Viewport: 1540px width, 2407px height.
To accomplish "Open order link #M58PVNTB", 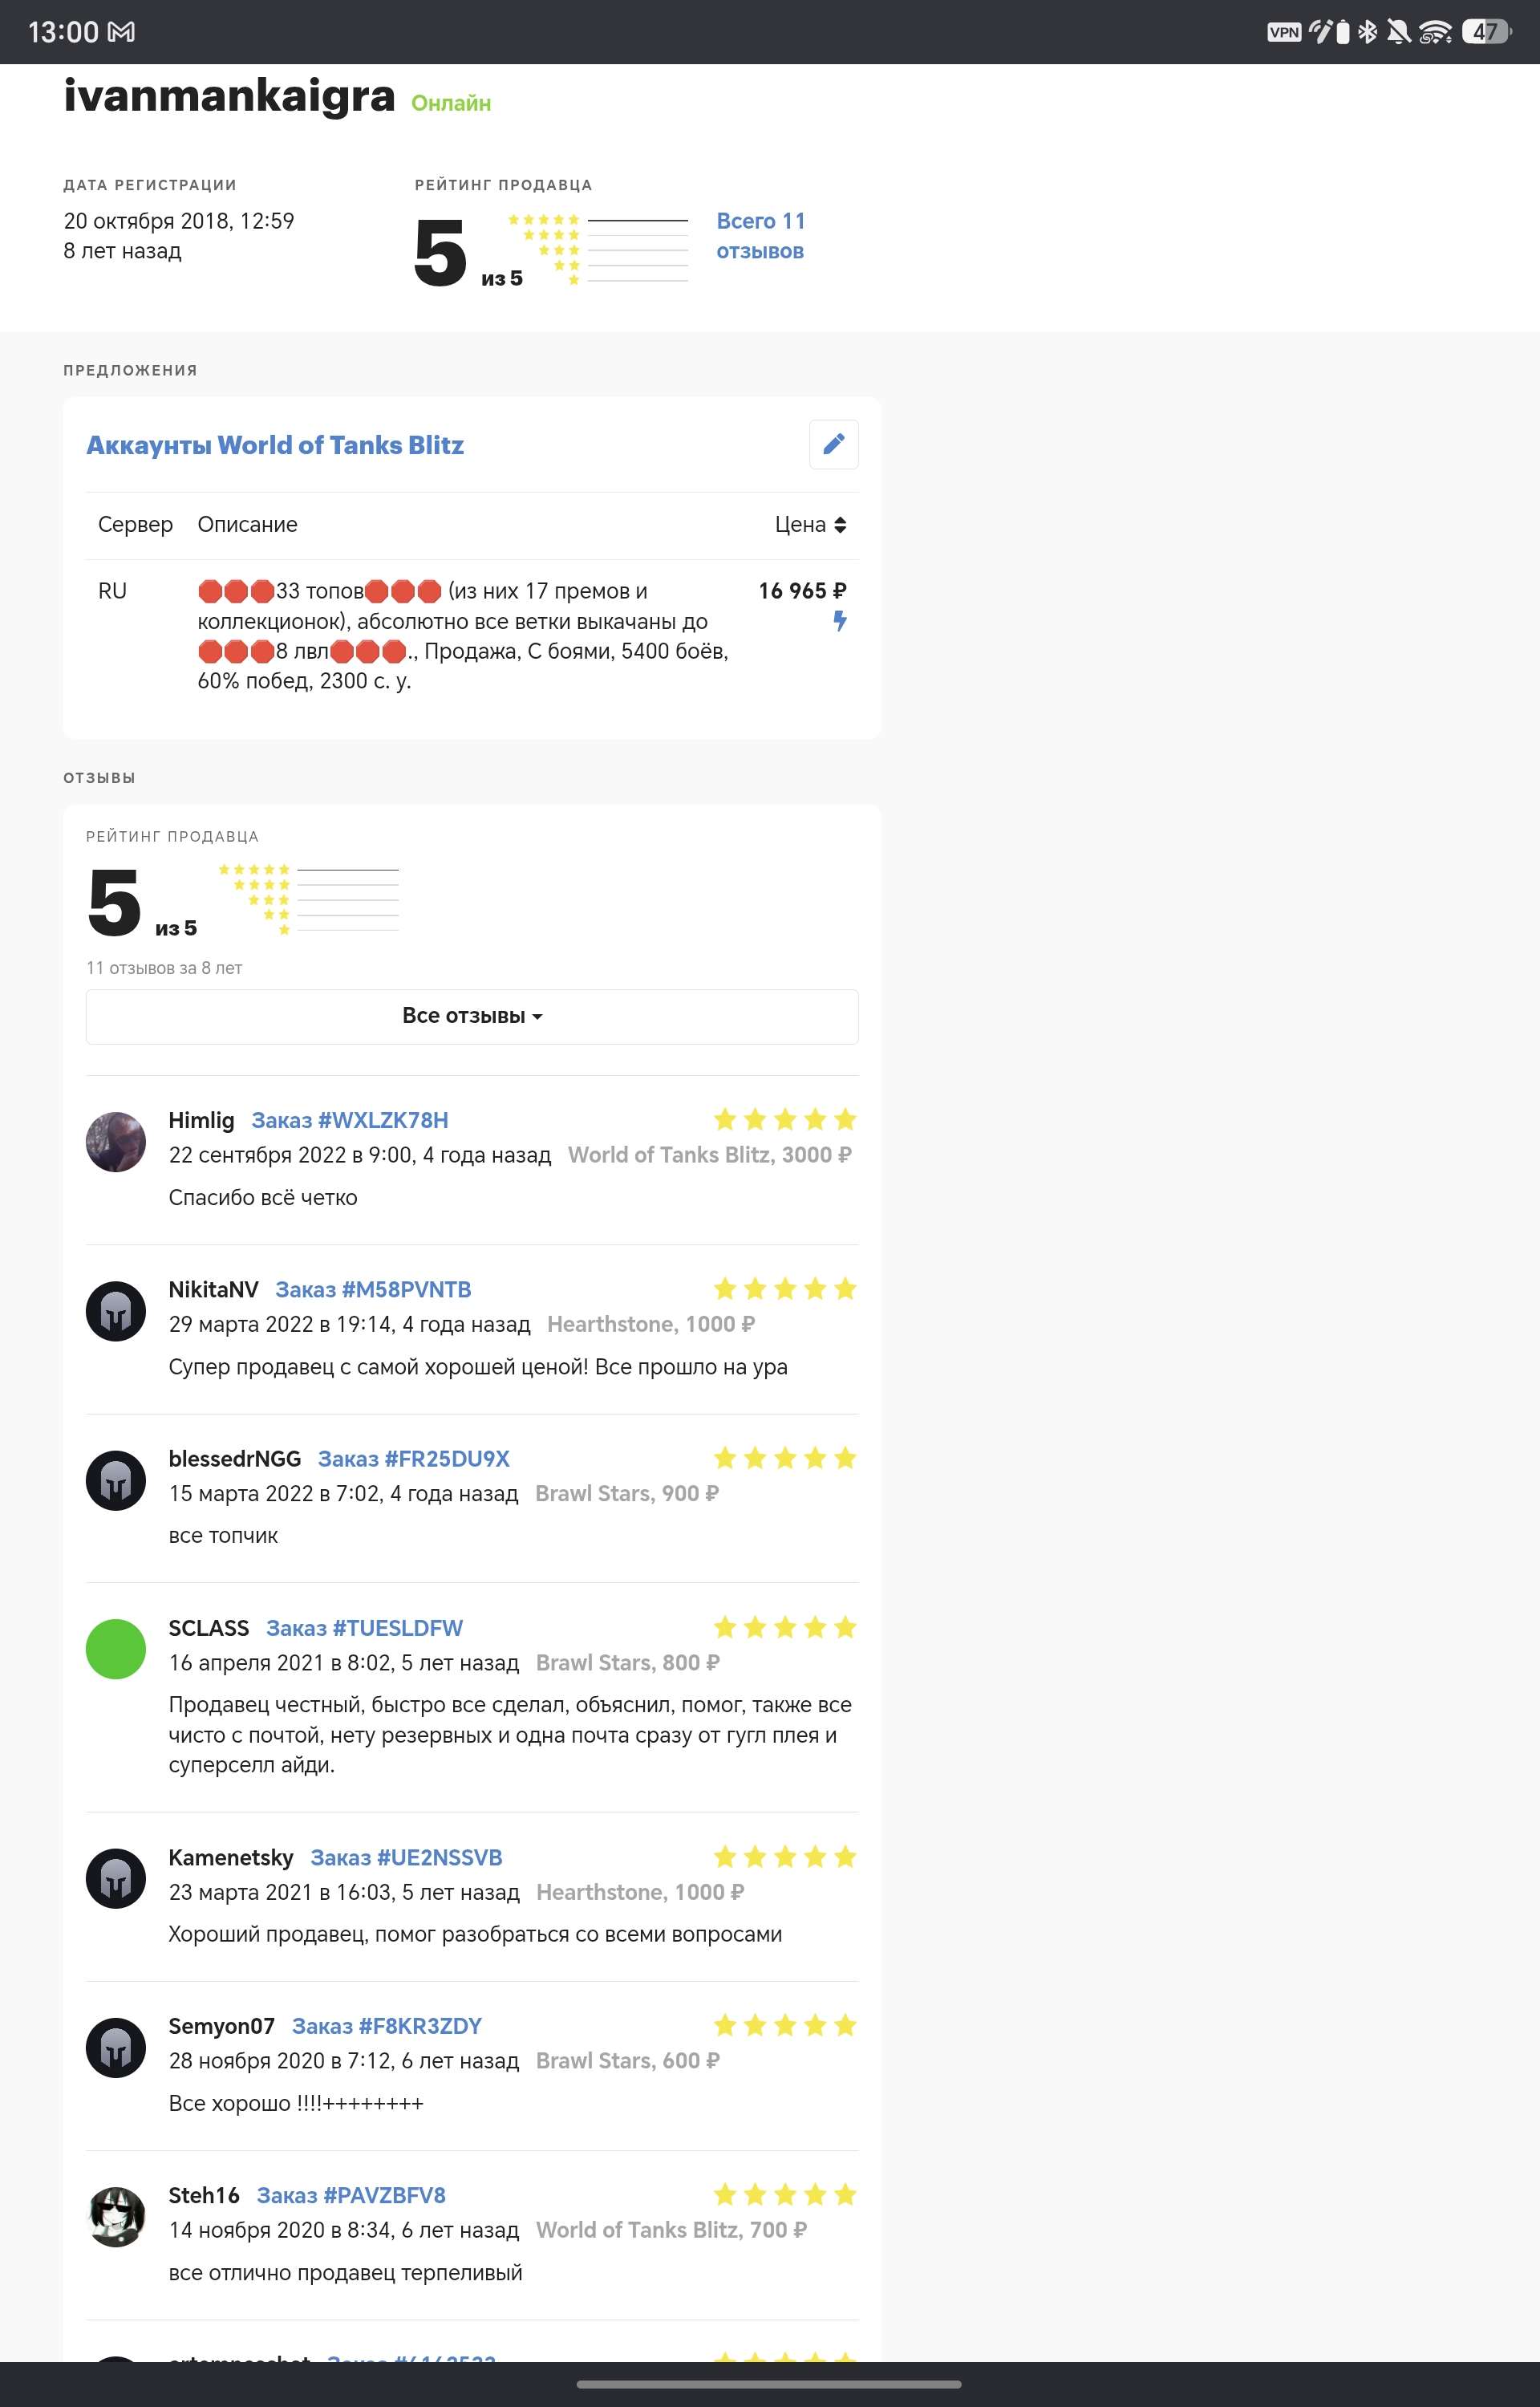I will tap(373, 1289).
